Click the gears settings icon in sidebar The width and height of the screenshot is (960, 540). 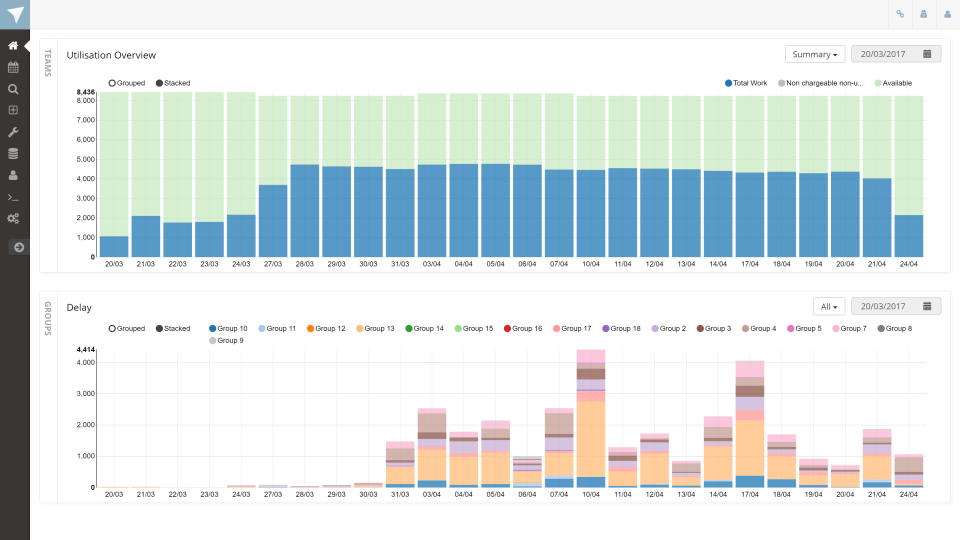13,218
